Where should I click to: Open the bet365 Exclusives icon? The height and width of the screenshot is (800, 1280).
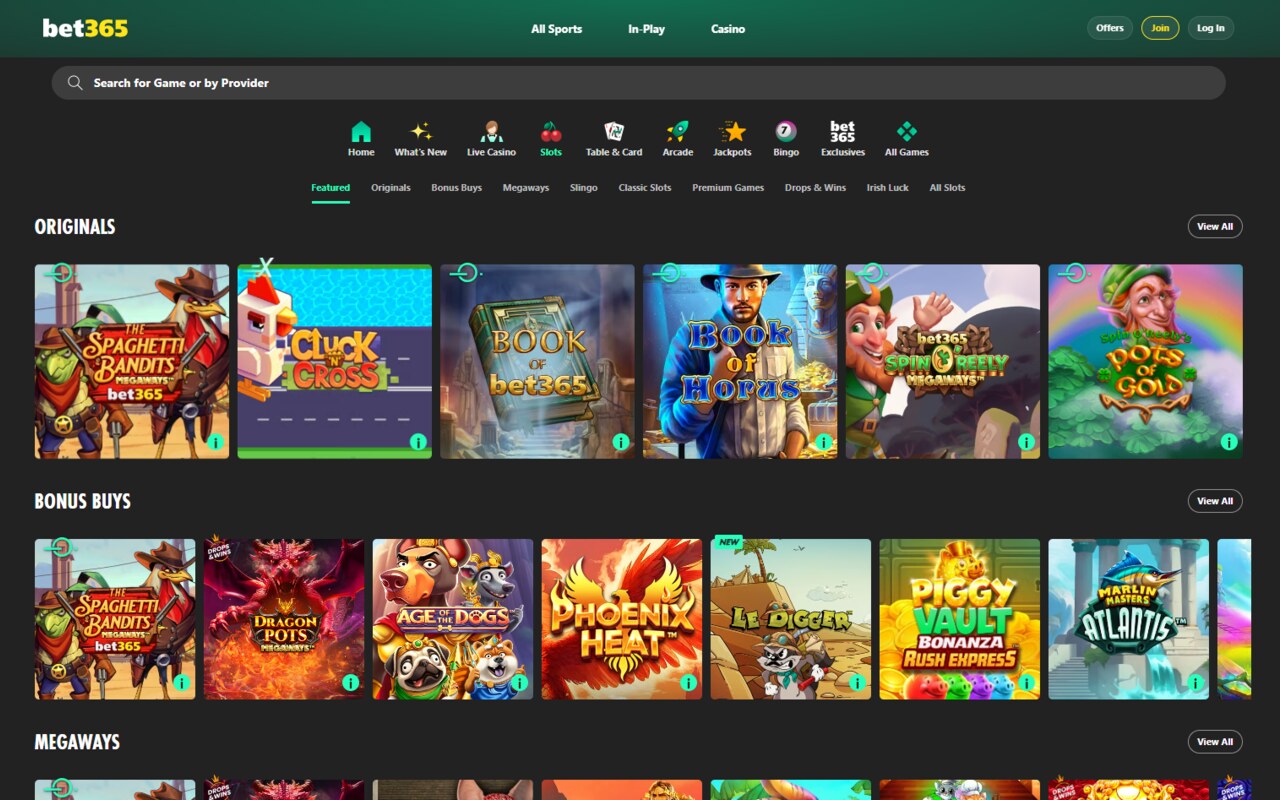[843, 132]
